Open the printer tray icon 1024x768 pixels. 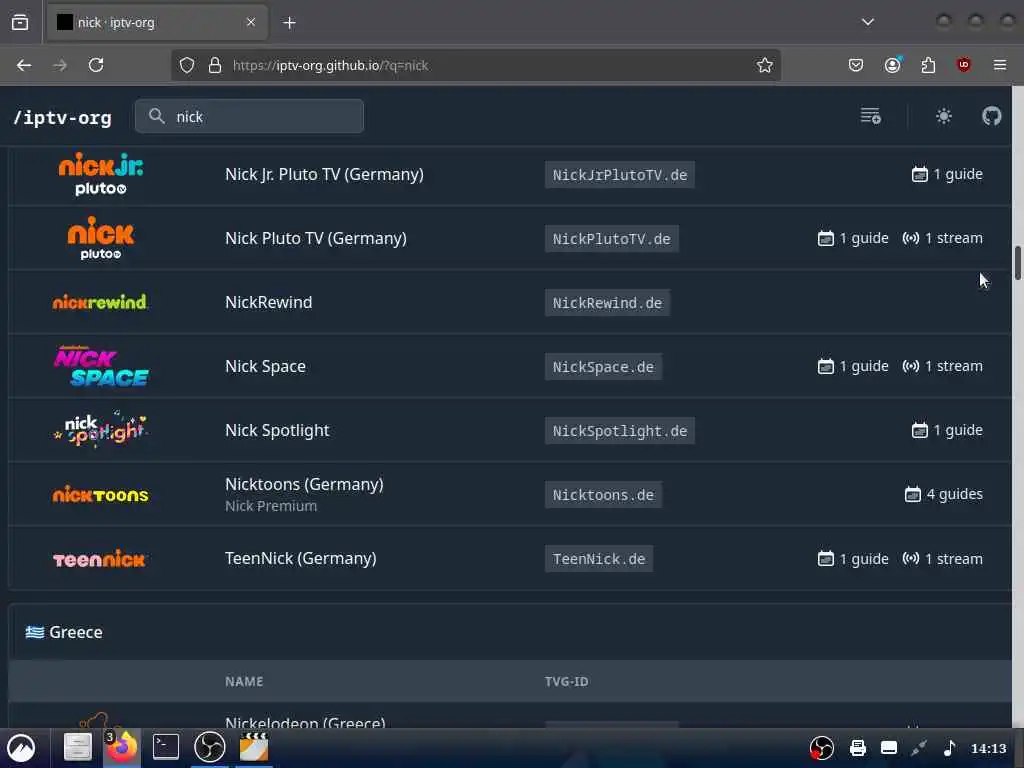857,748
